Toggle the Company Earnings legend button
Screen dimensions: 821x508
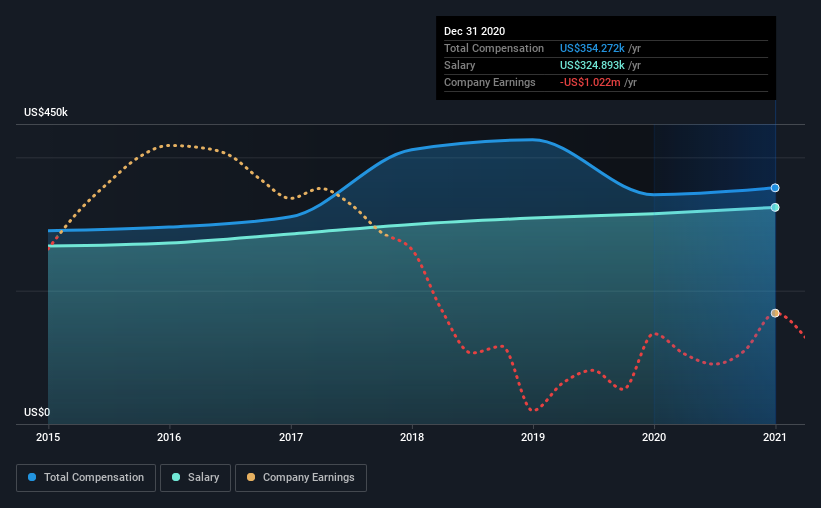(301, 478)
